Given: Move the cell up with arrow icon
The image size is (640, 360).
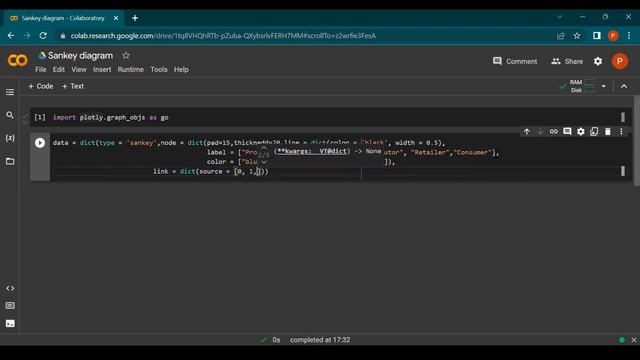Looking at the screenshot, I should [x=527, y=131].
